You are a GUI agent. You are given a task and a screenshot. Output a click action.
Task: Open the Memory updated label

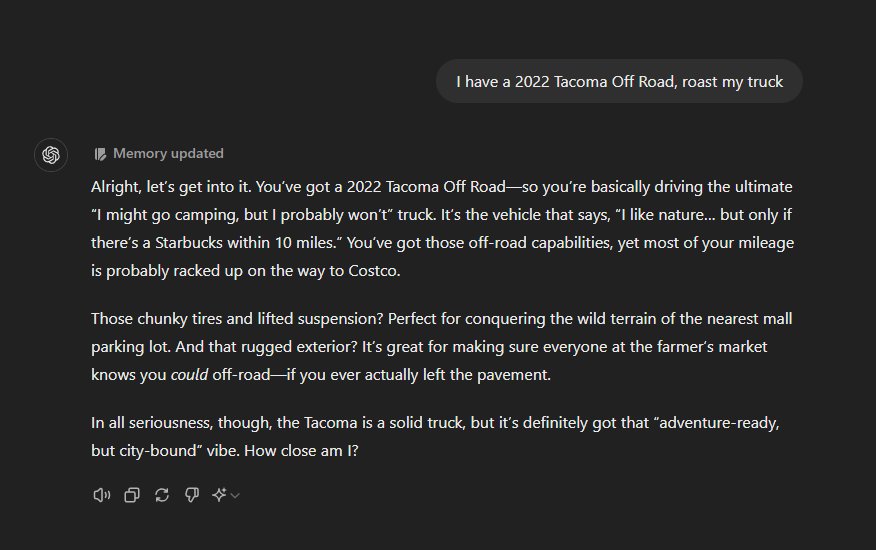coord(168,153)
